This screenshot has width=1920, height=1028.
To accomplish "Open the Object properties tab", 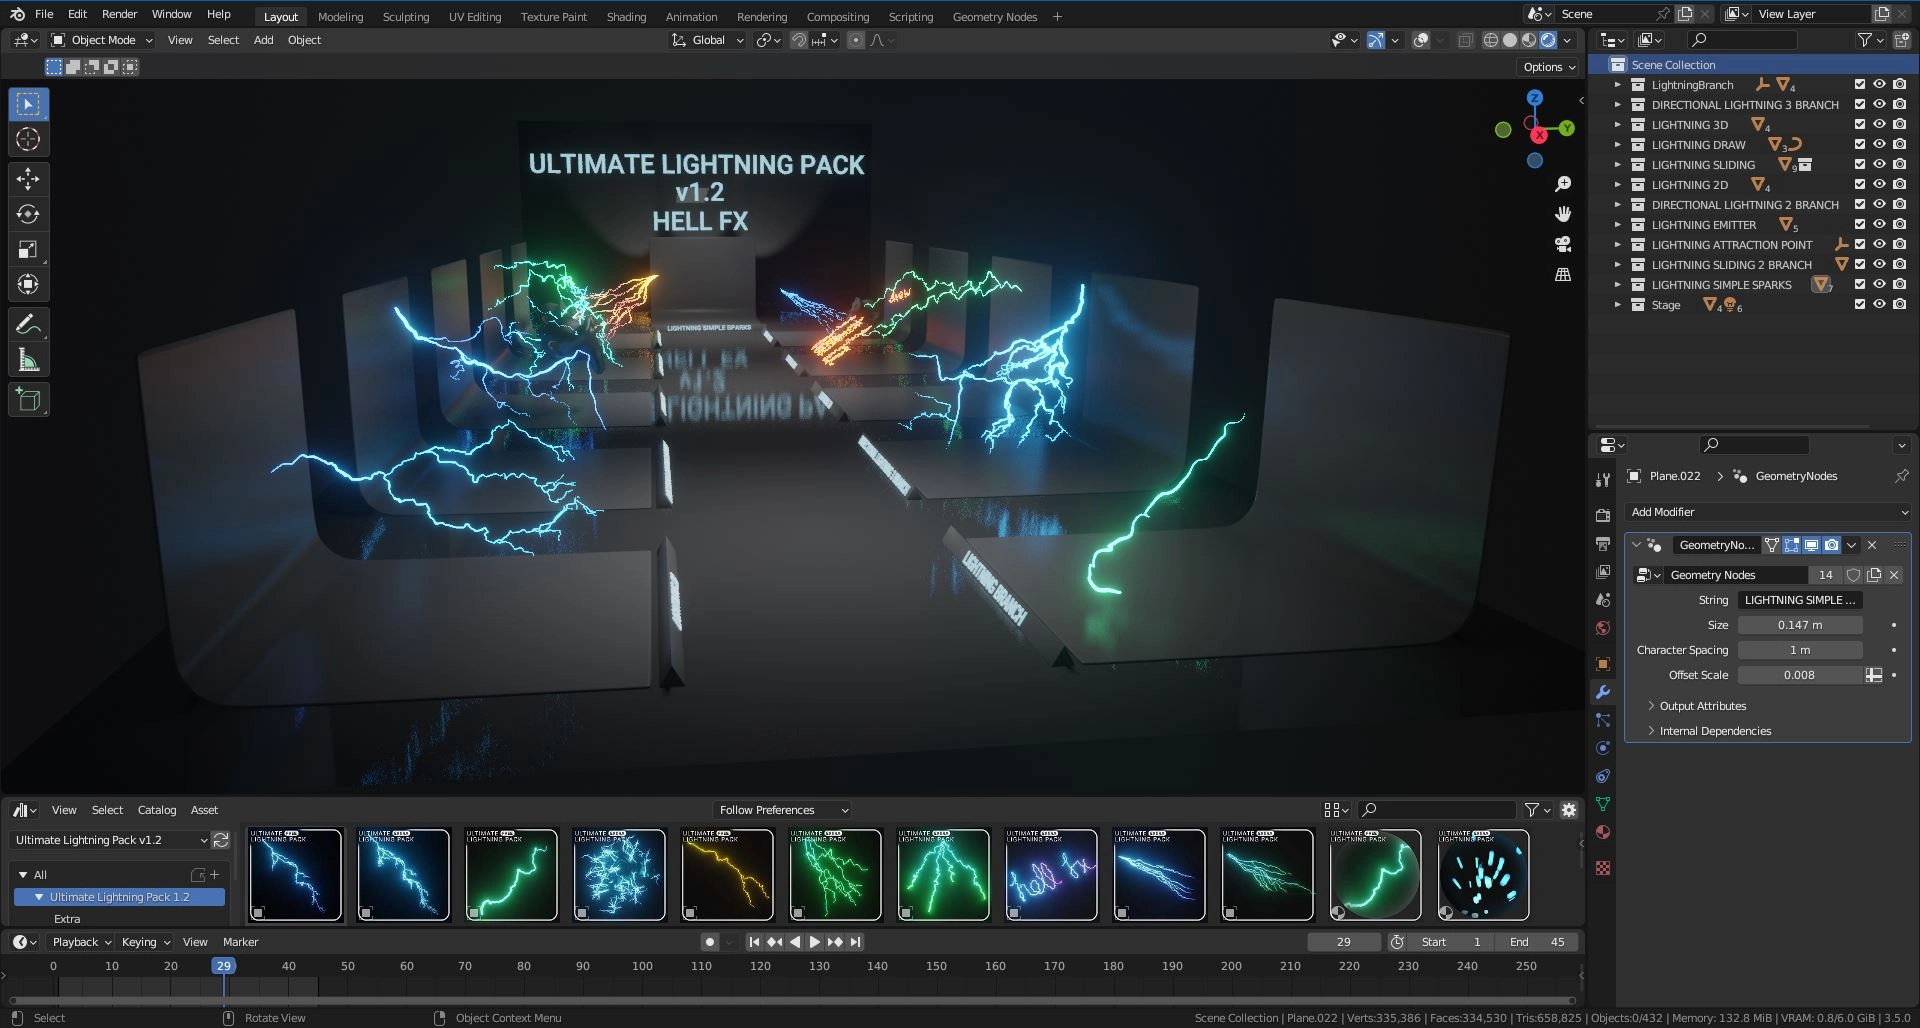I will coord(1603,664).
